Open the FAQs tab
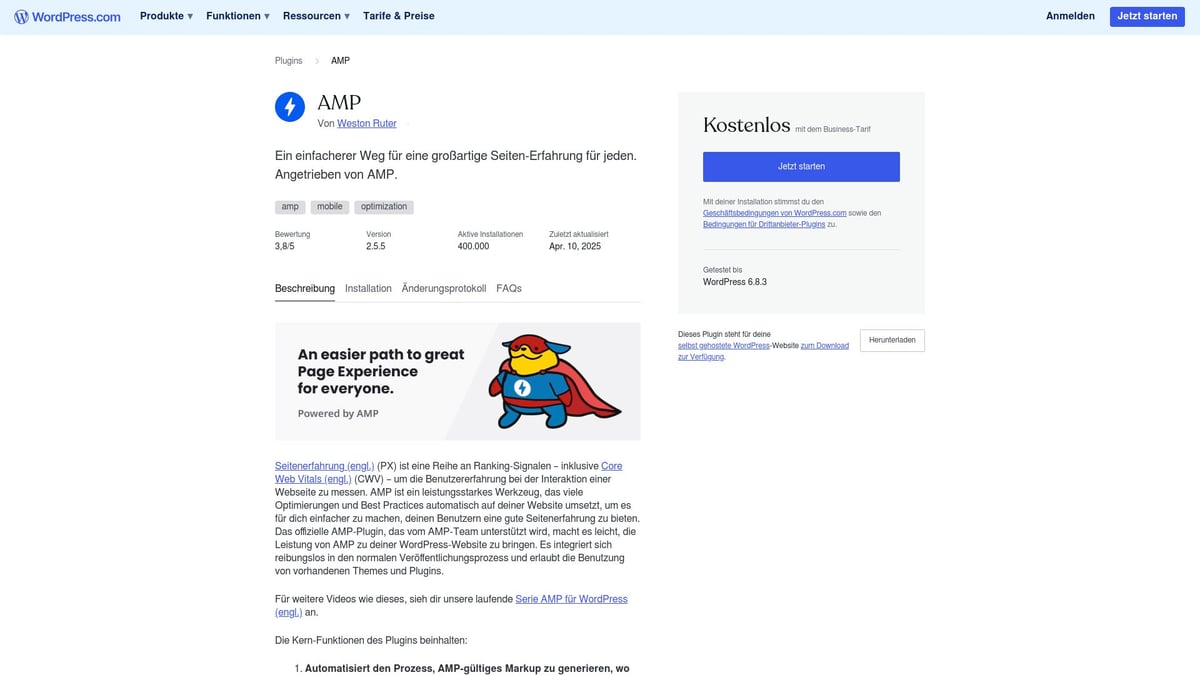The width and height of the screenshot is (1200, 675). coord(509,288)
